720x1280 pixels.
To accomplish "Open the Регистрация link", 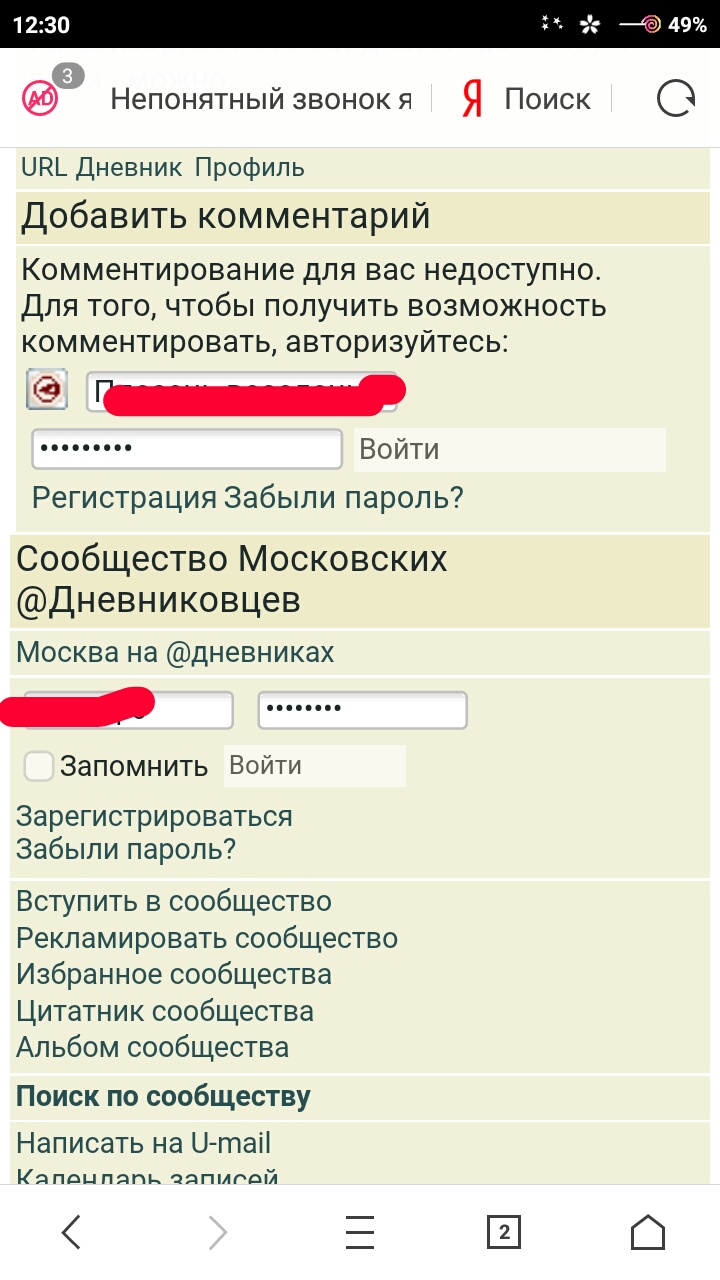I will point(124,497).
